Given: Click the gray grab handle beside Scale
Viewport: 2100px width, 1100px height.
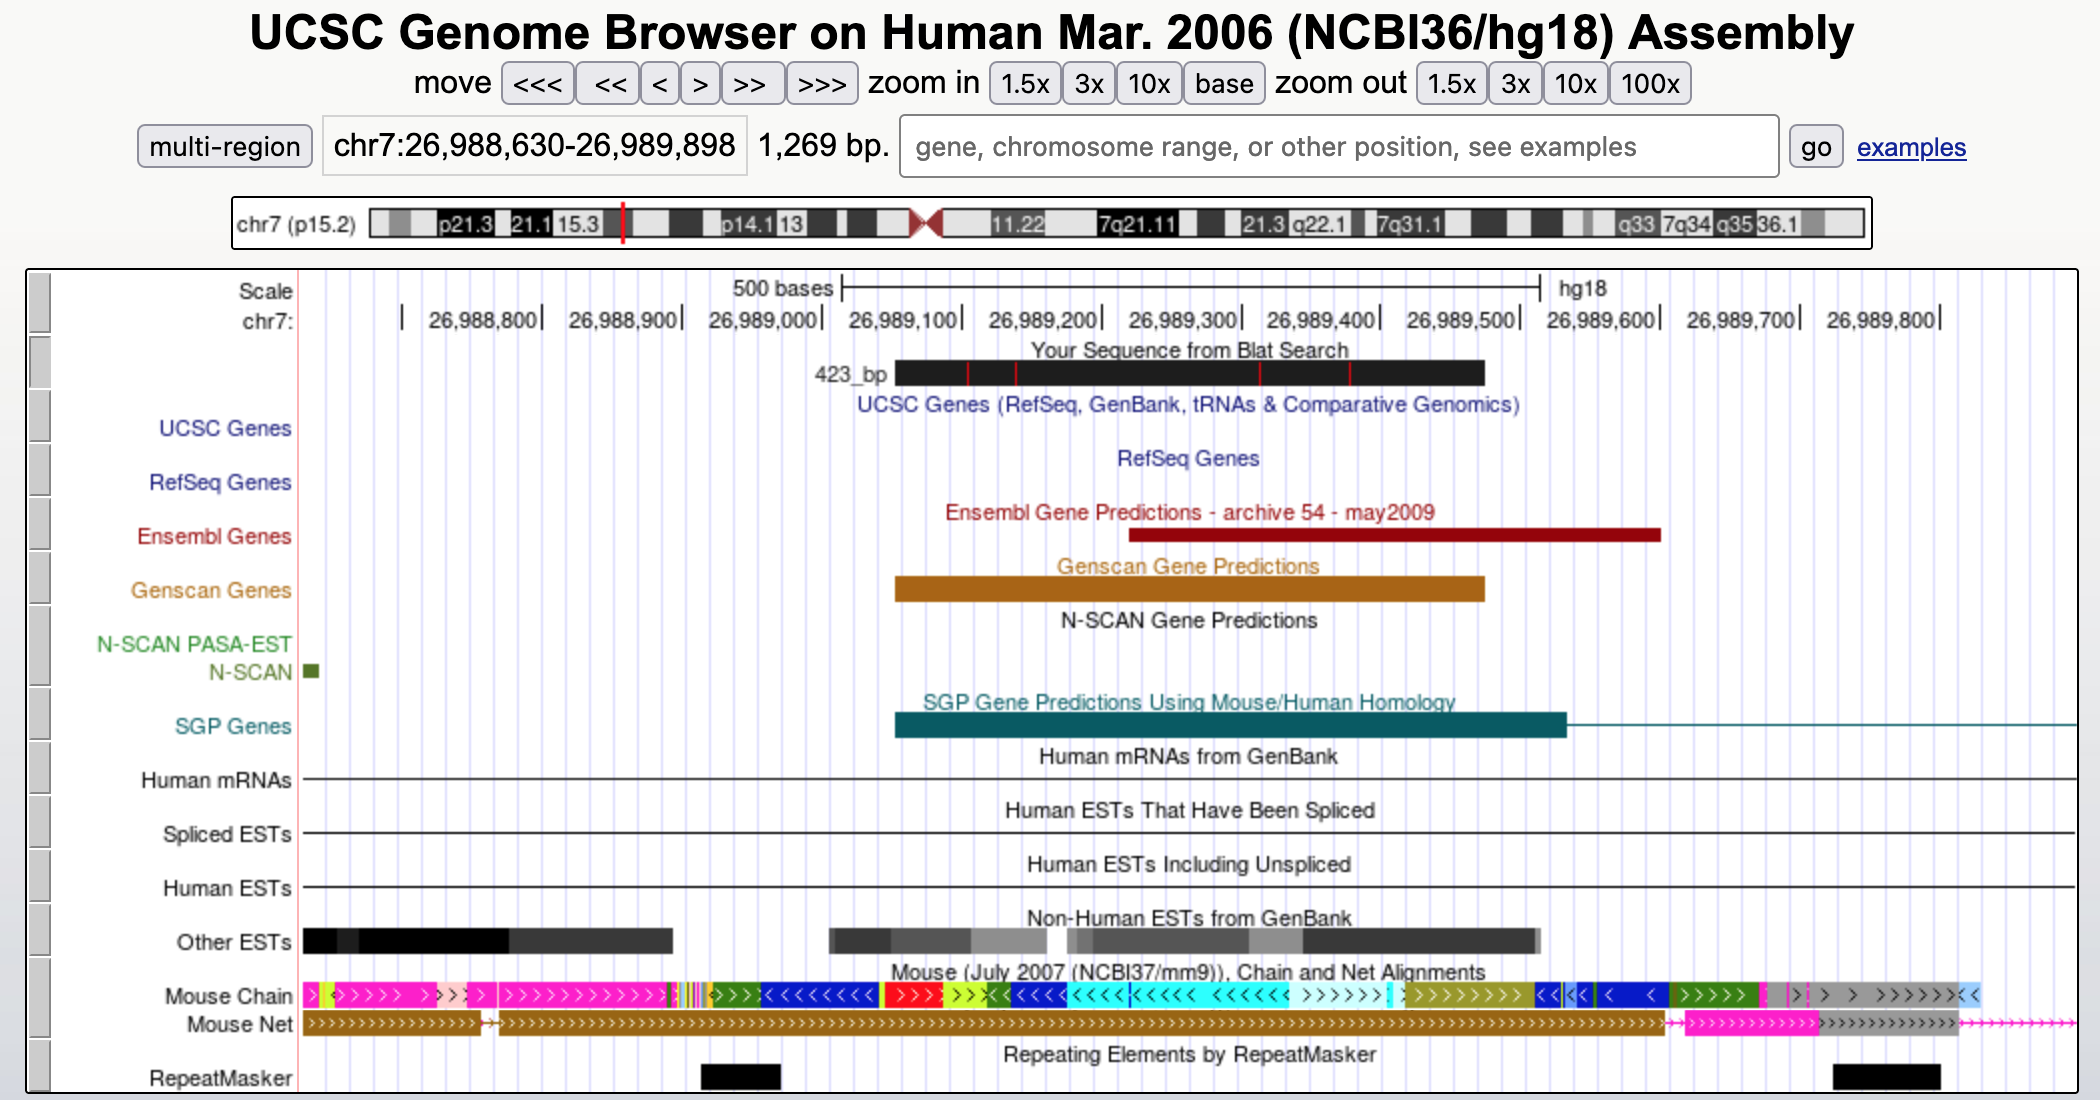Looking at the screenshot, I should pos(40,303).
